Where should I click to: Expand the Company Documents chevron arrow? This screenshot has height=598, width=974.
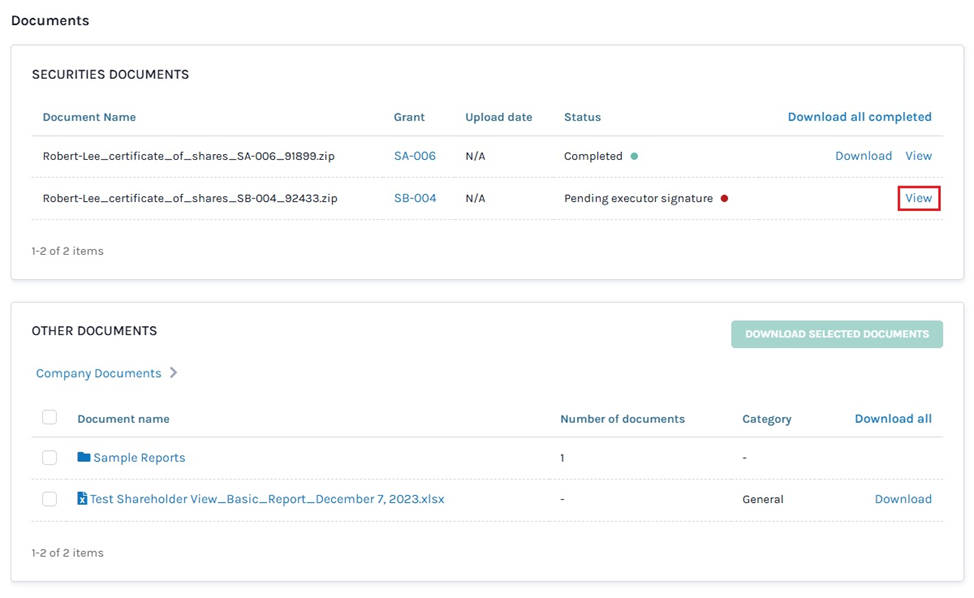point(174,373)
